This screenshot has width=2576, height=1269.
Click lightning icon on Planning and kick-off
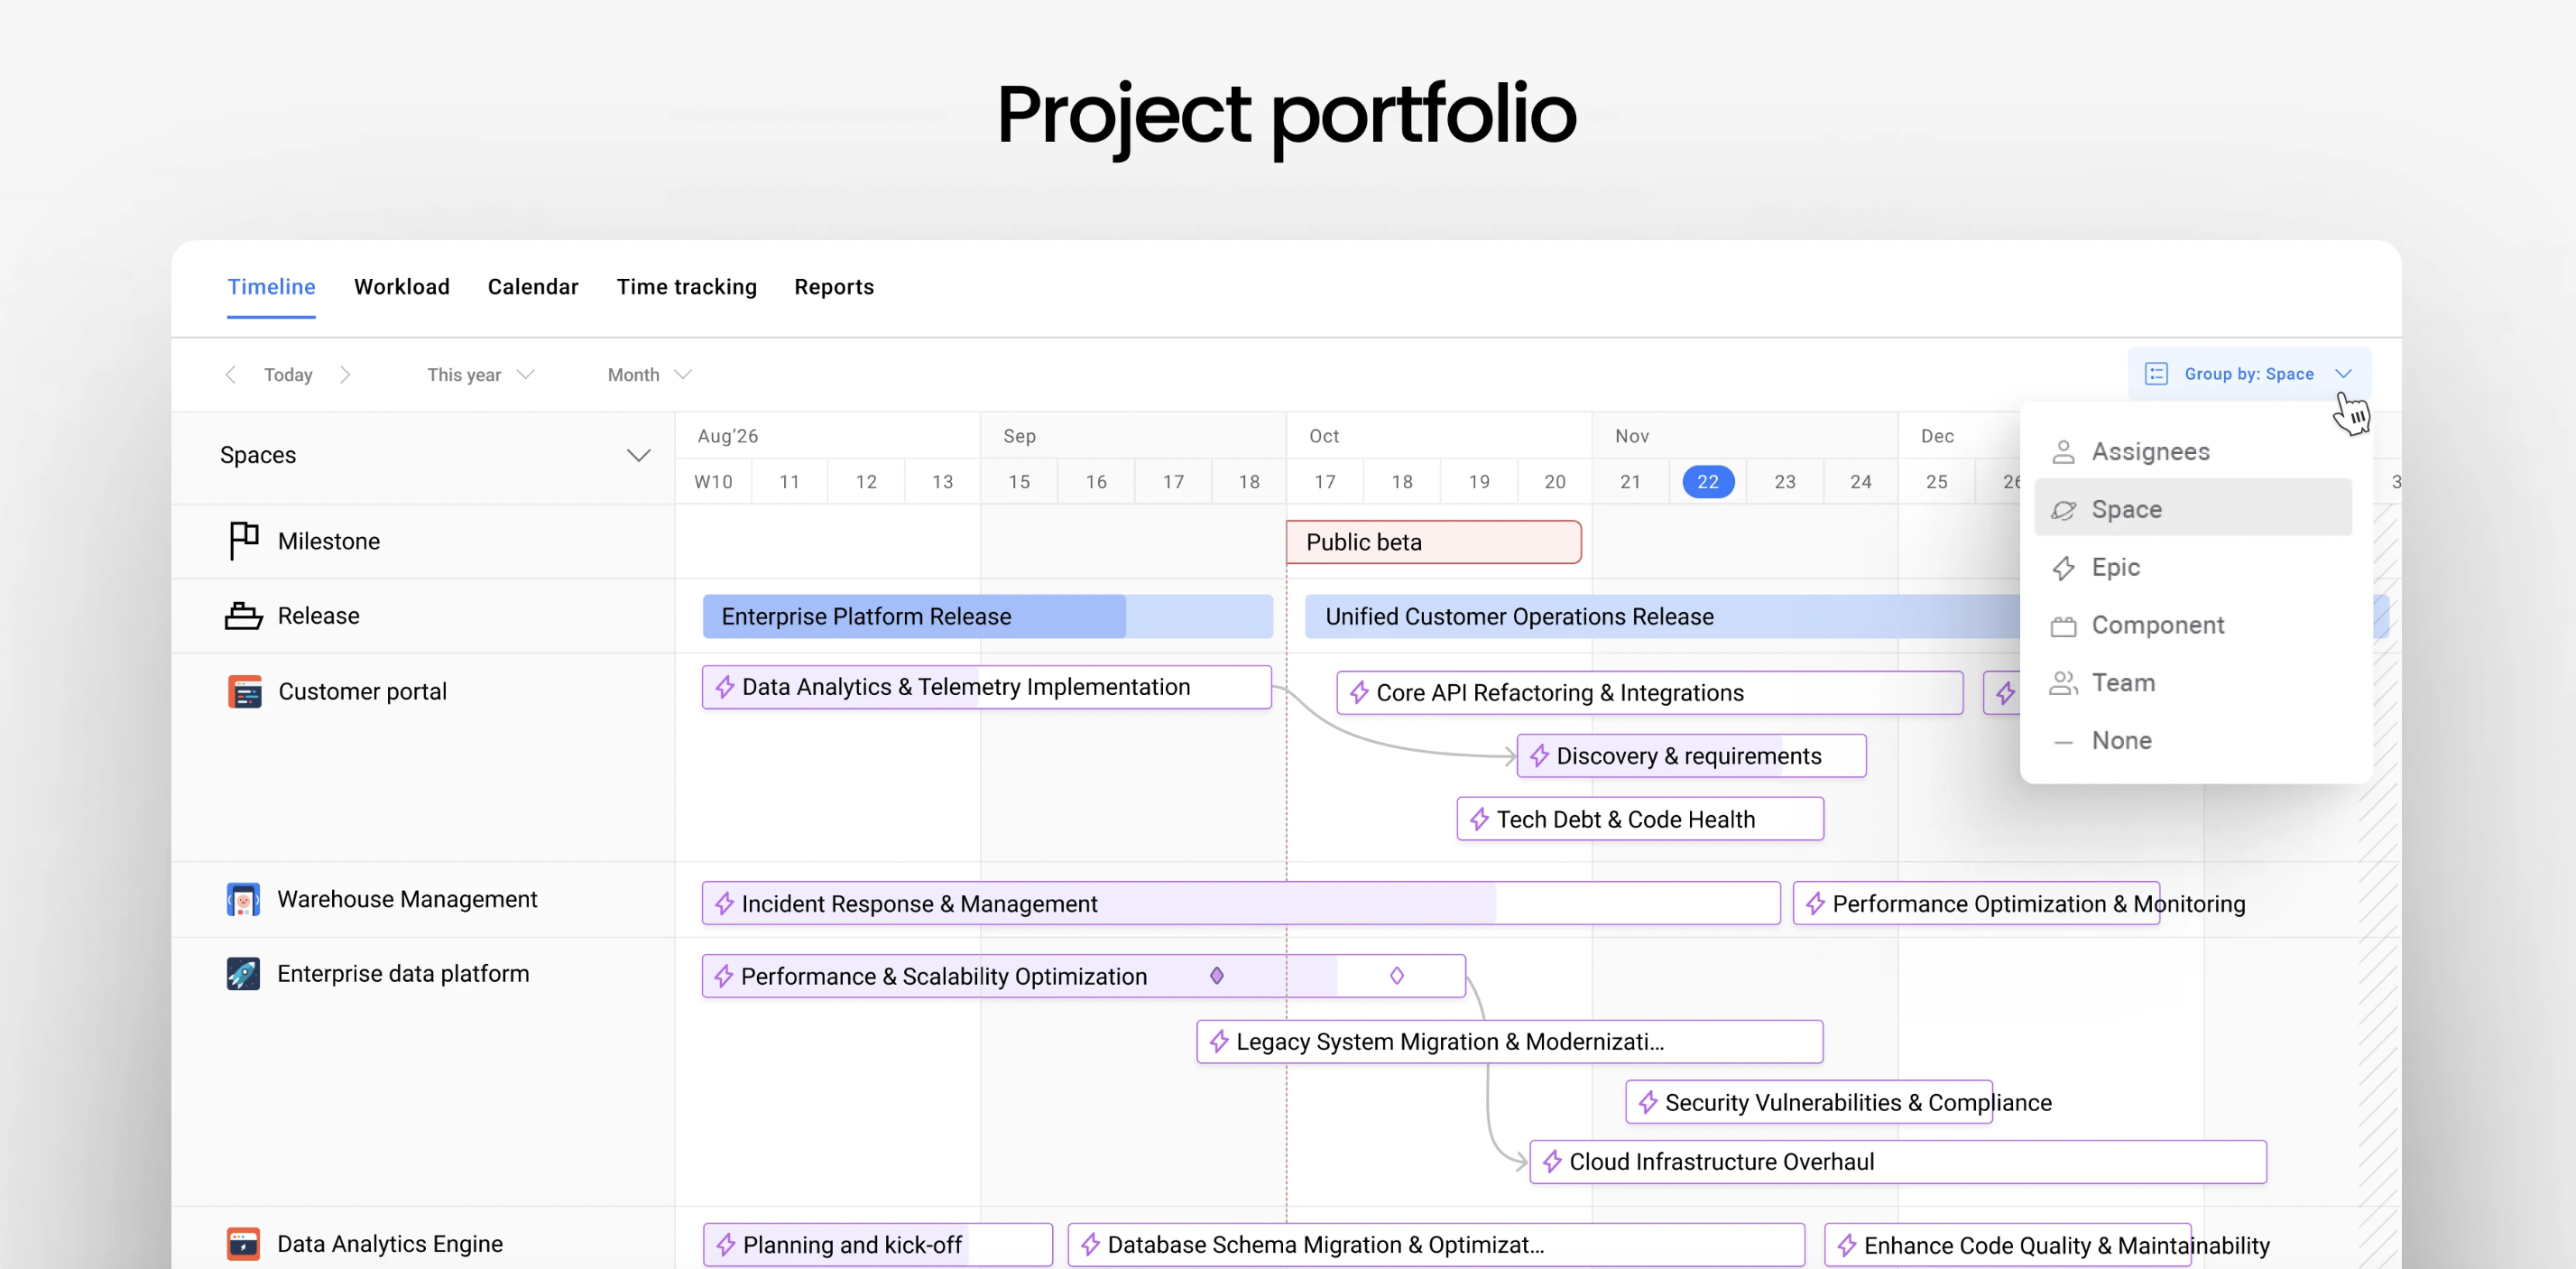tap(725, 1245)
